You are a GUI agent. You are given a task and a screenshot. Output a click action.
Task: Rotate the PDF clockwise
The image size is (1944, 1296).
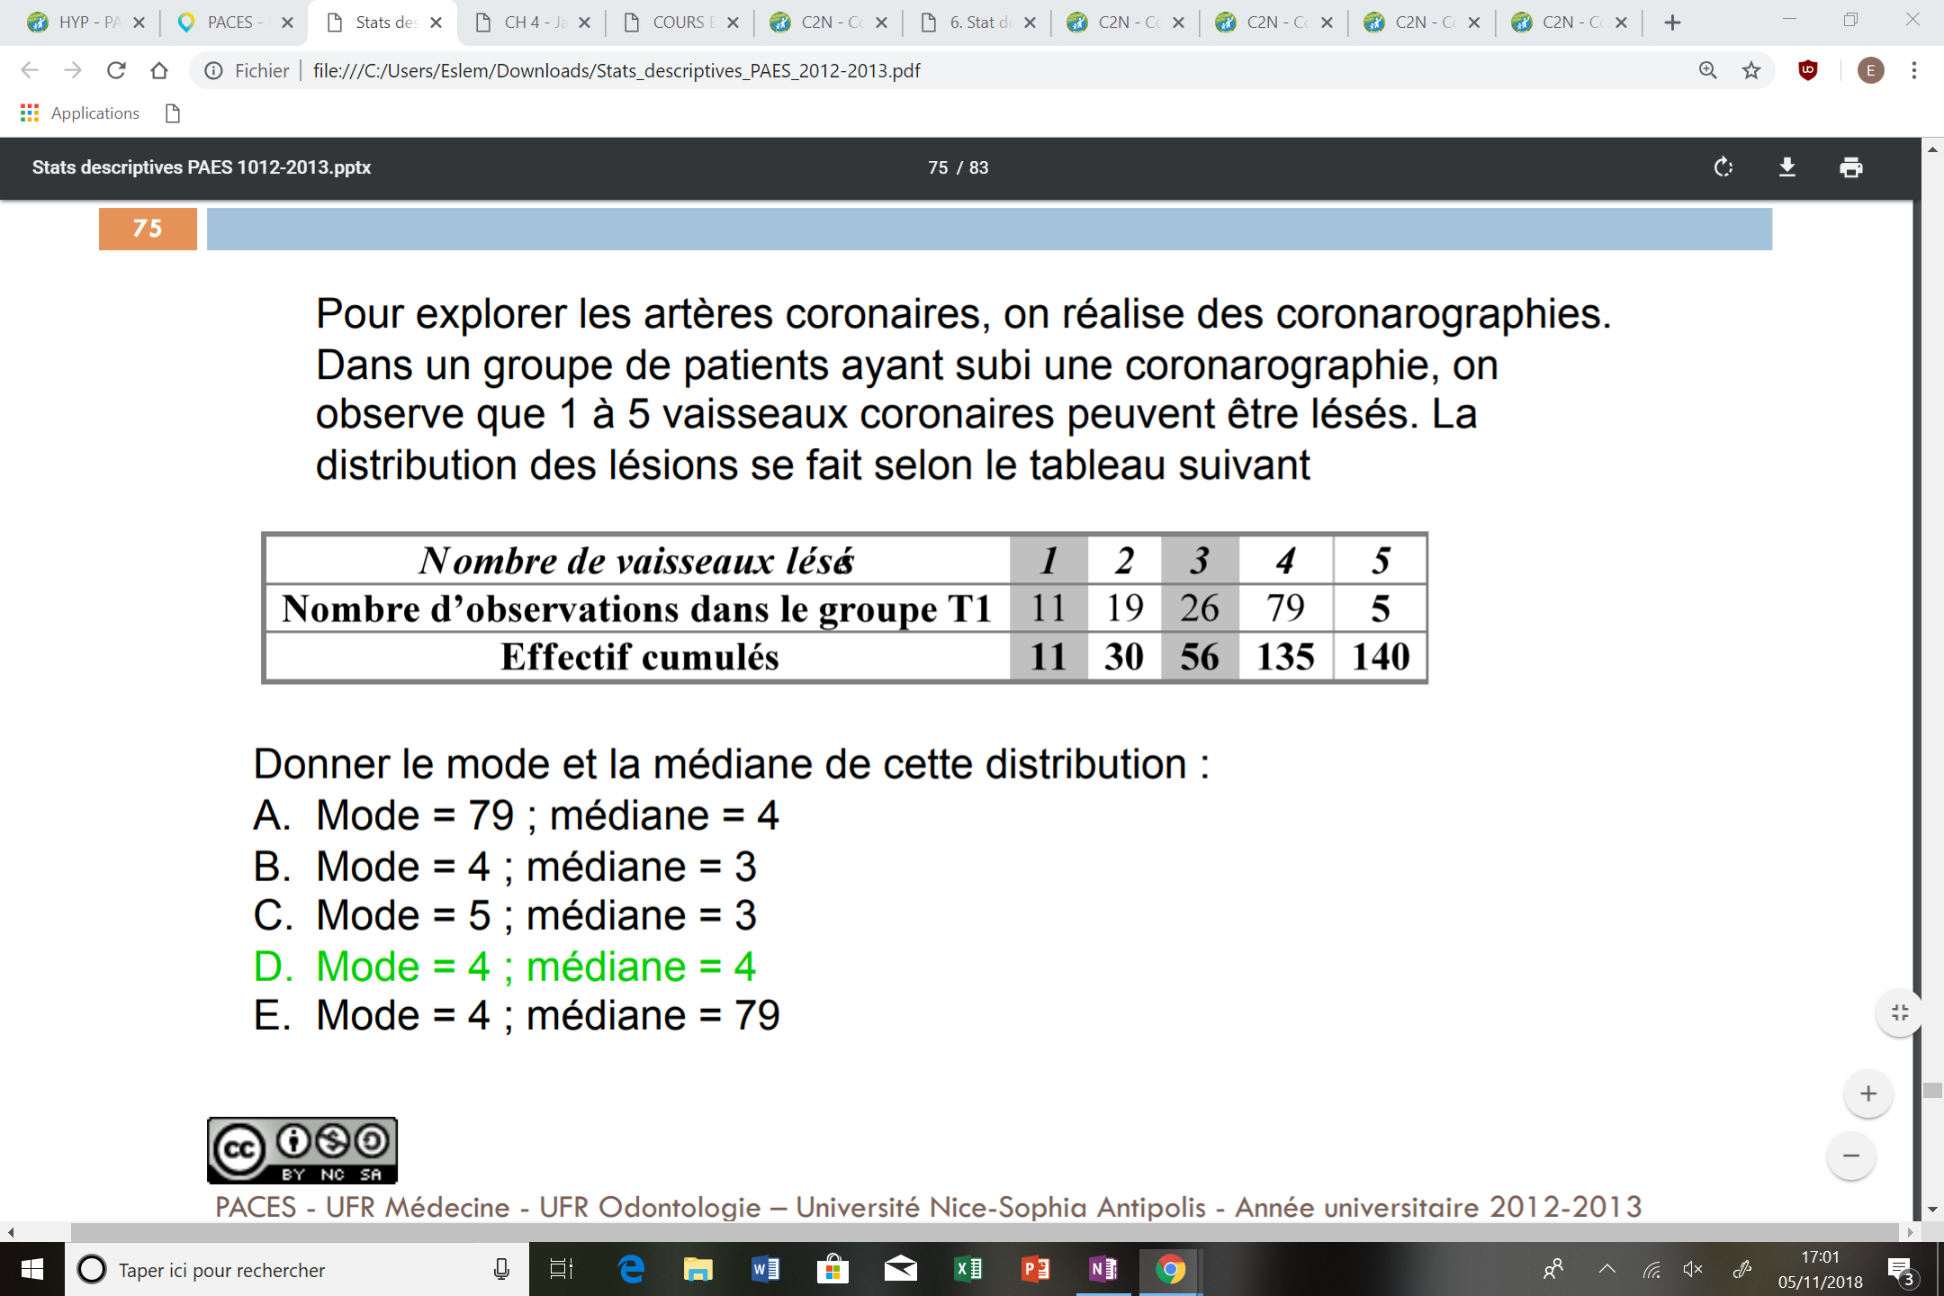[1723, 168]
